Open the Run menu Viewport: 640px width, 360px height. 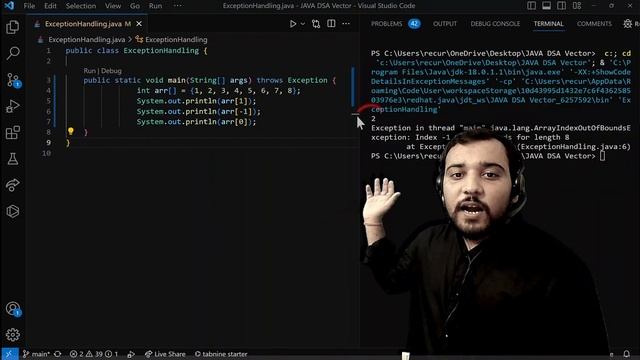155,6
